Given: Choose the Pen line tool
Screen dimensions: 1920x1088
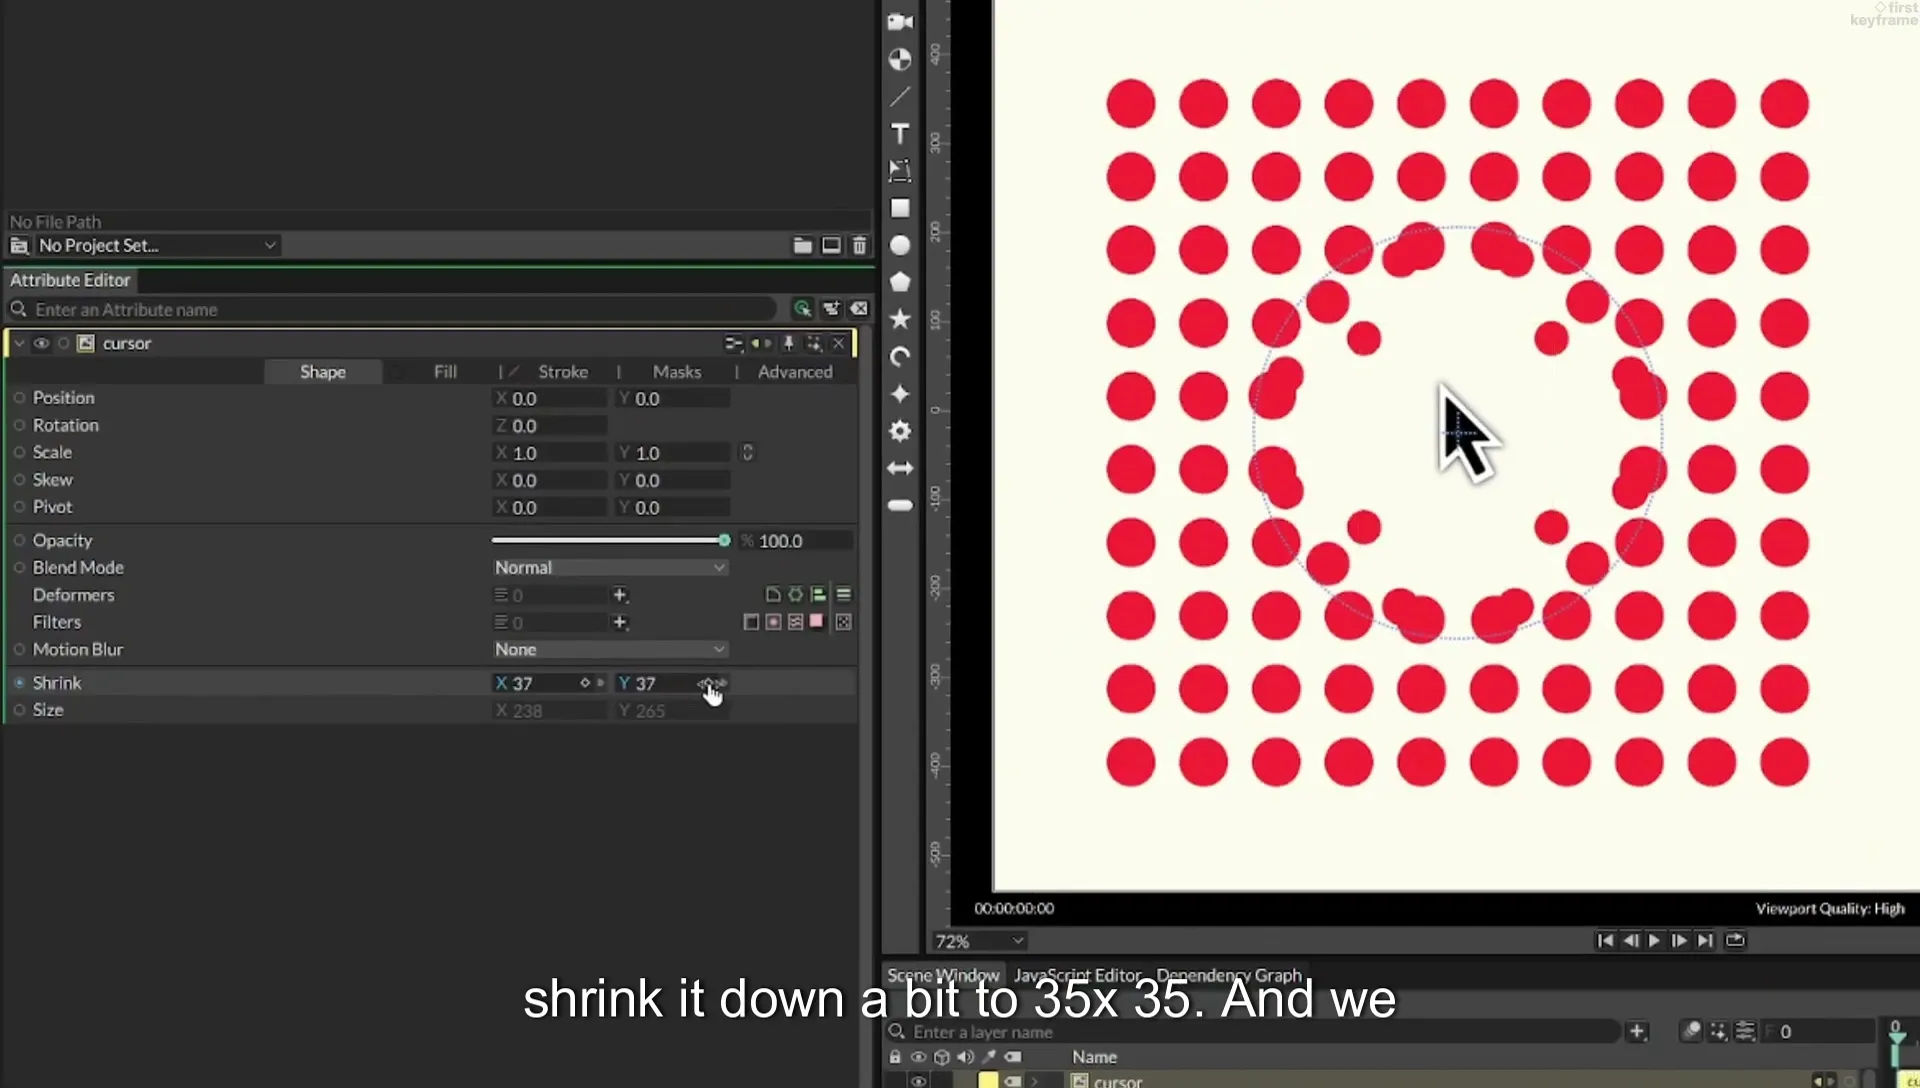Looking at the screenshot, I should tap(900, 96).
